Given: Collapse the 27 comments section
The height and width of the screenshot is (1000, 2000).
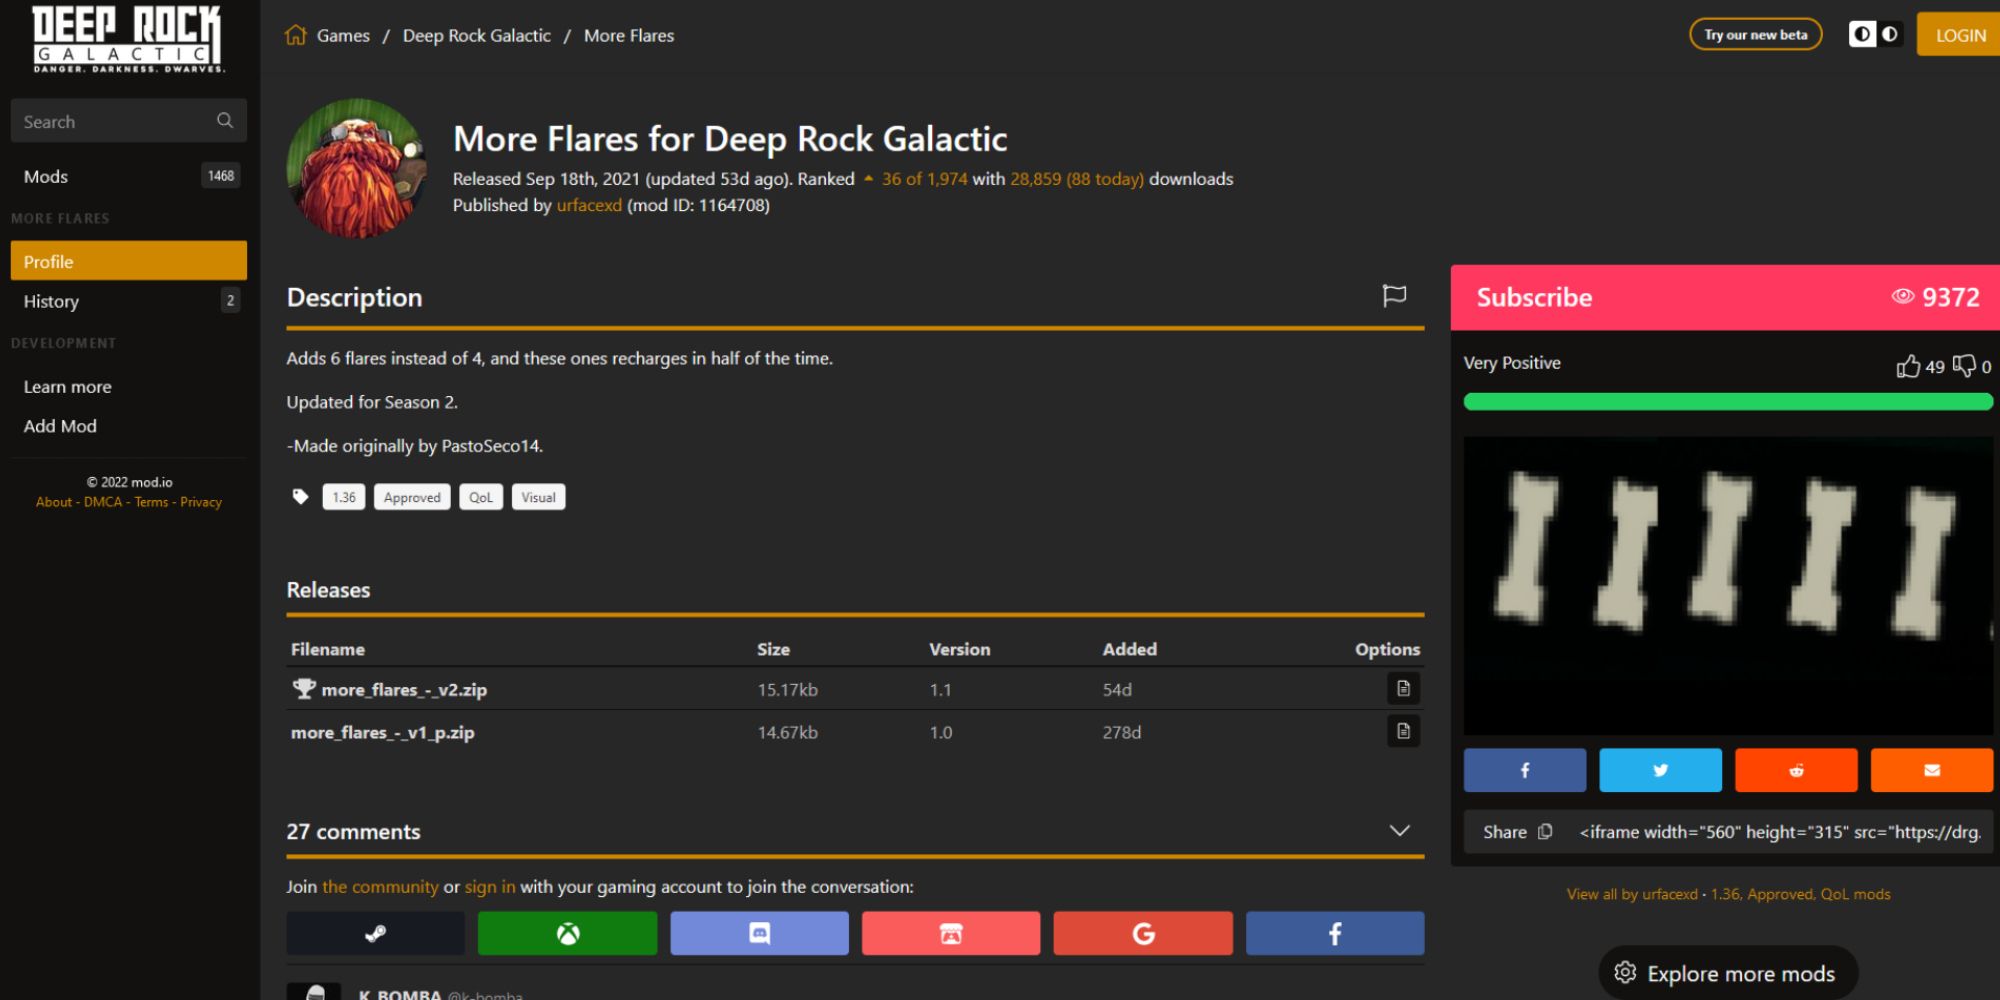Looking at the screenshot, I should (1400, 831).
